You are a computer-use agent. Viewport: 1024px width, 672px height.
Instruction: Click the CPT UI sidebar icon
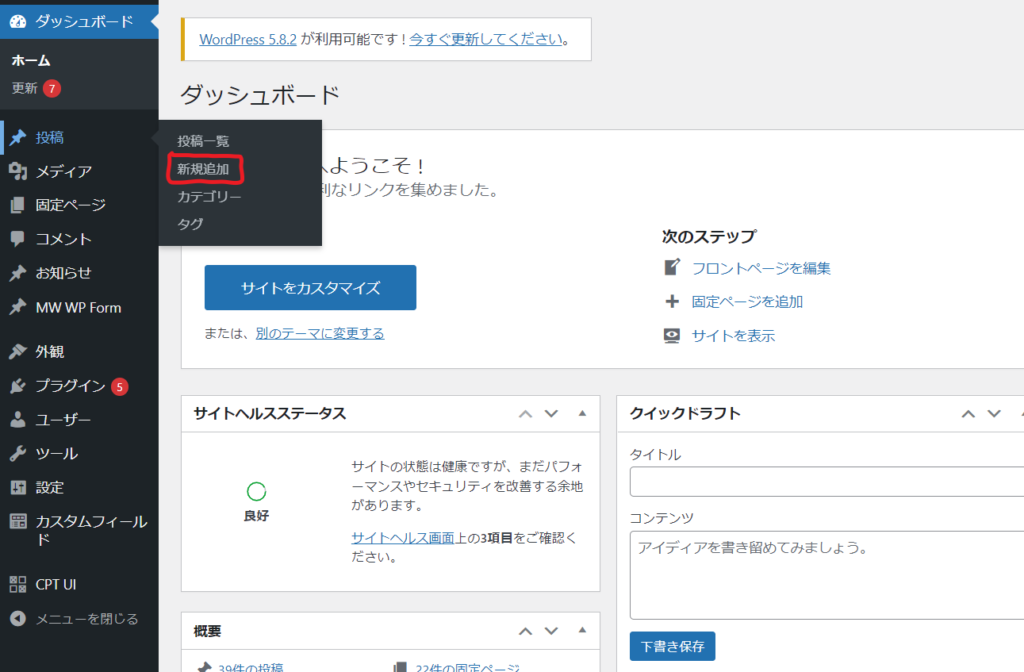tap(18, 584)
